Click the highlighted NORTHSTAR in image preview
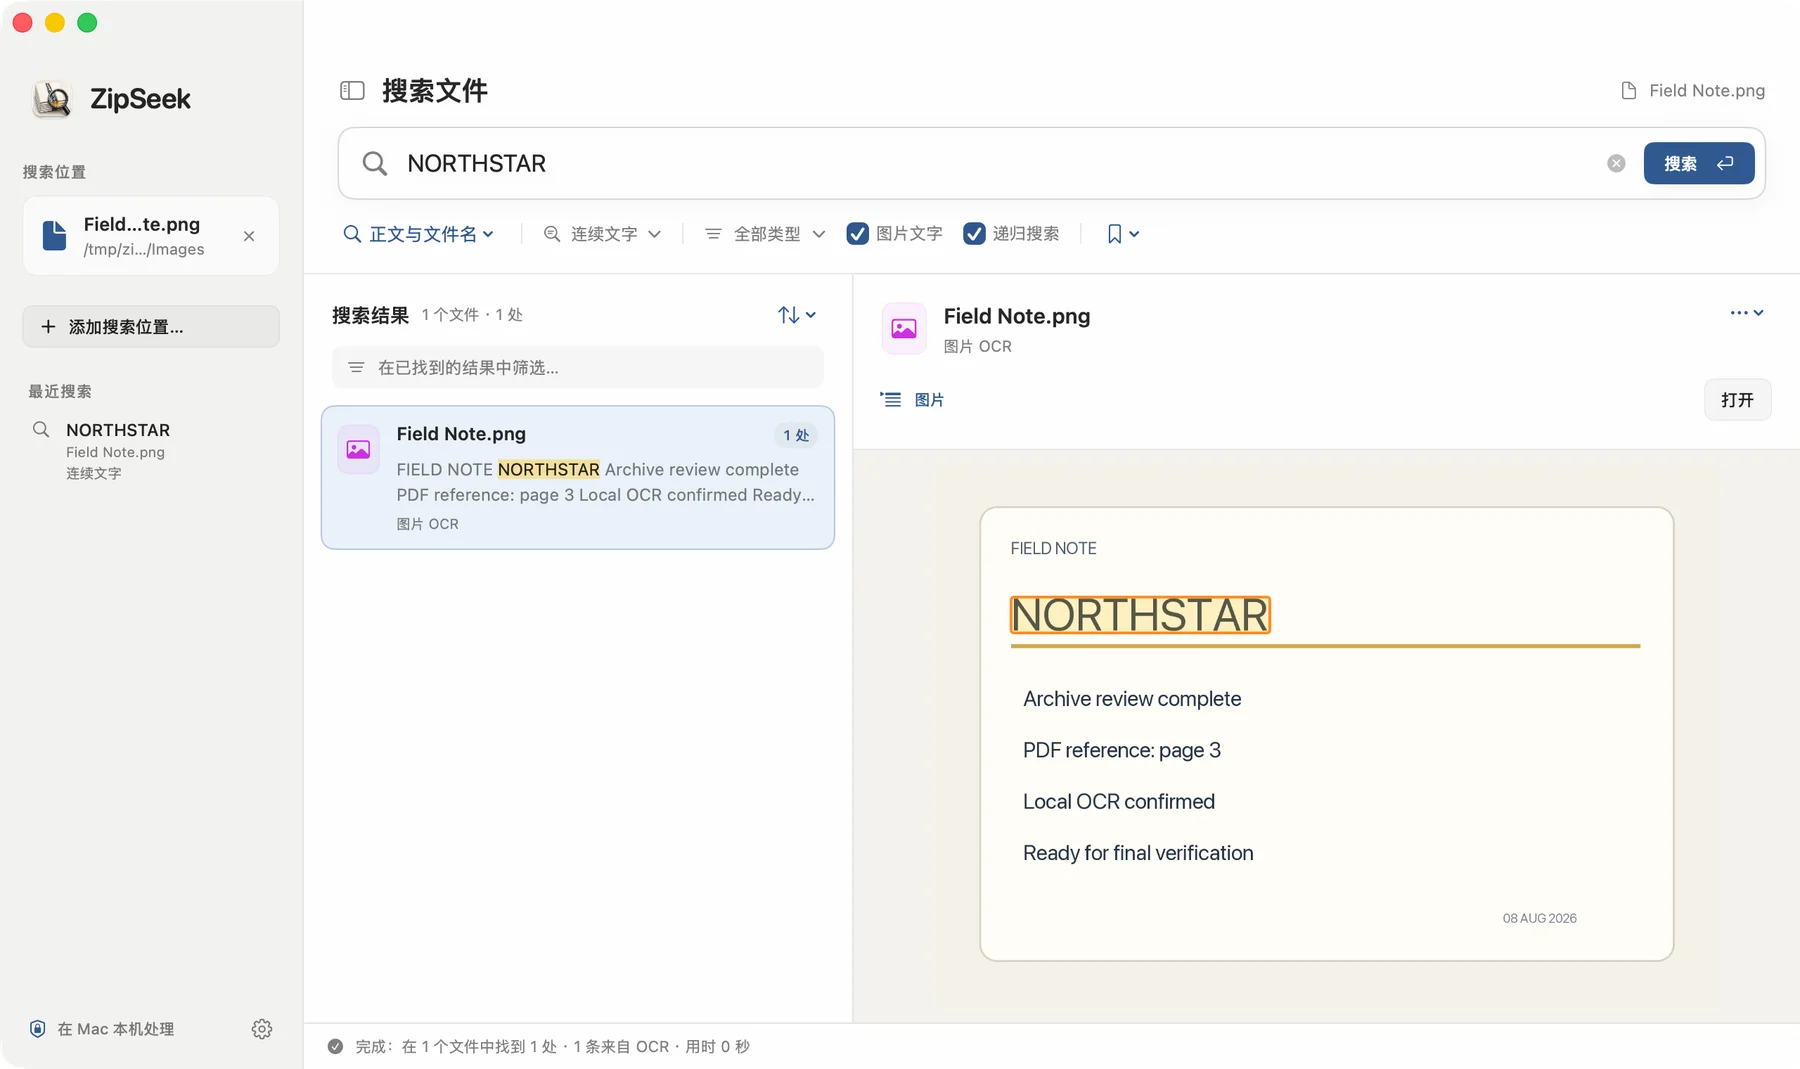The image size is (1800, 1069). [1140, 615]
